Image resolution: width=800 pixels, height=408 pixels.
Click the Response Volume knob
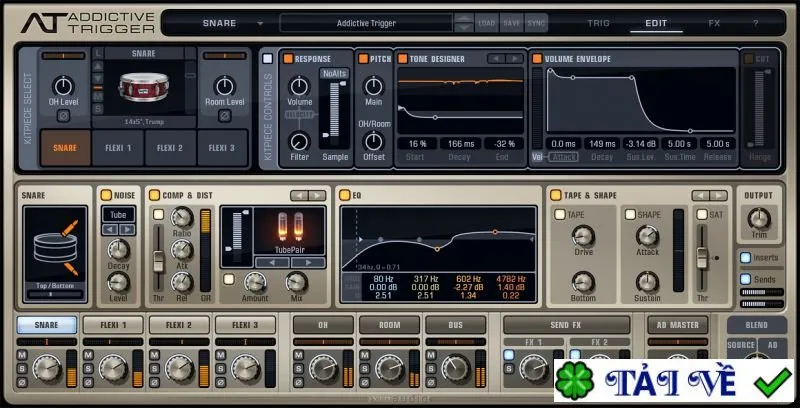[299, 86]
